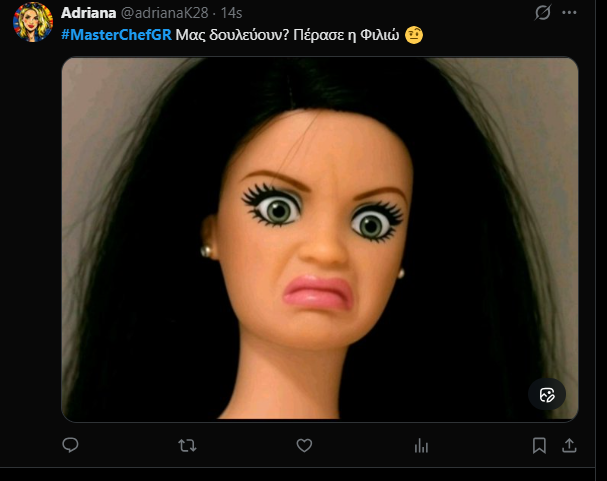Open the doll face image
Image resolution: width=607 pixels, height=481 pixels.
(x=320, y=238)
